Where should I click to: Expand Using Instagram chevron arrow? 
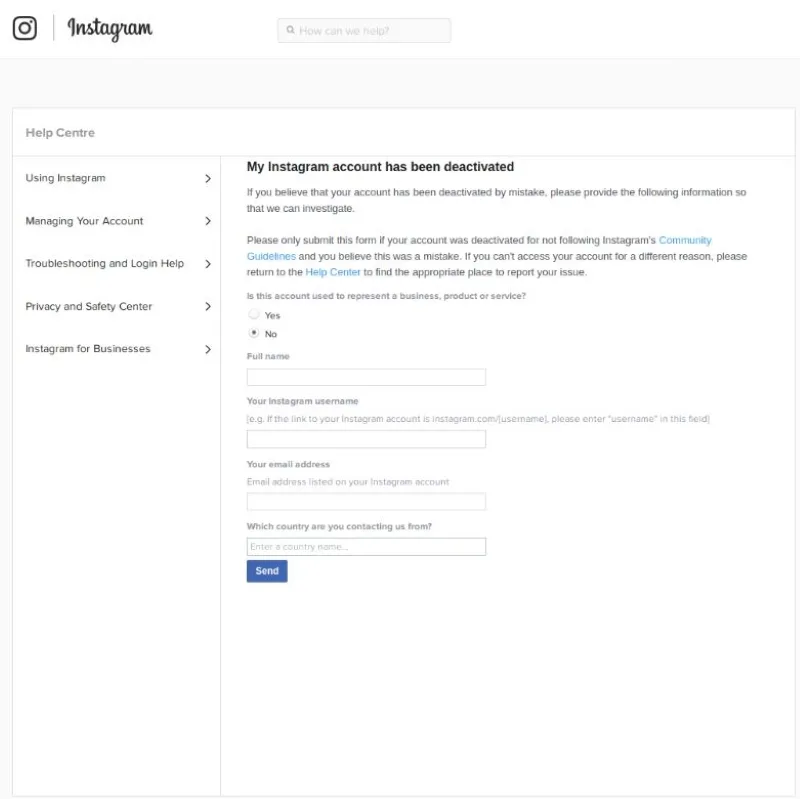[x=208, y=179]
